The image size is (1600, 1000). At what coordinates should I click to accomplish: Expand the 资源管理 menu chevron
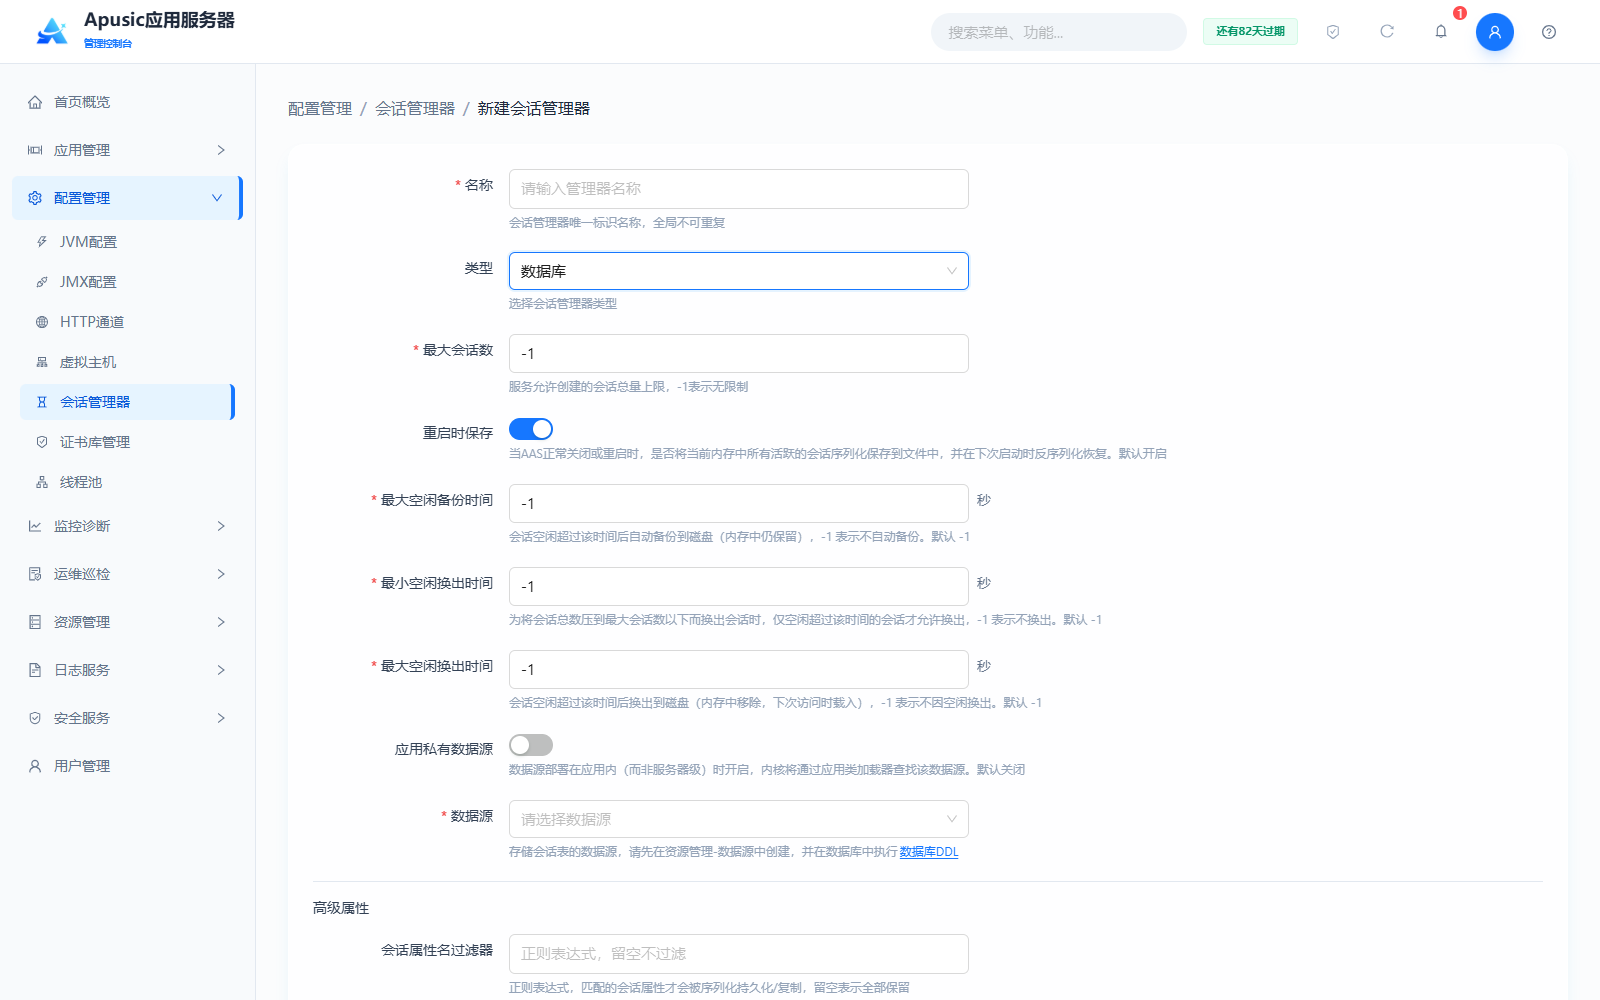[221, 622]
